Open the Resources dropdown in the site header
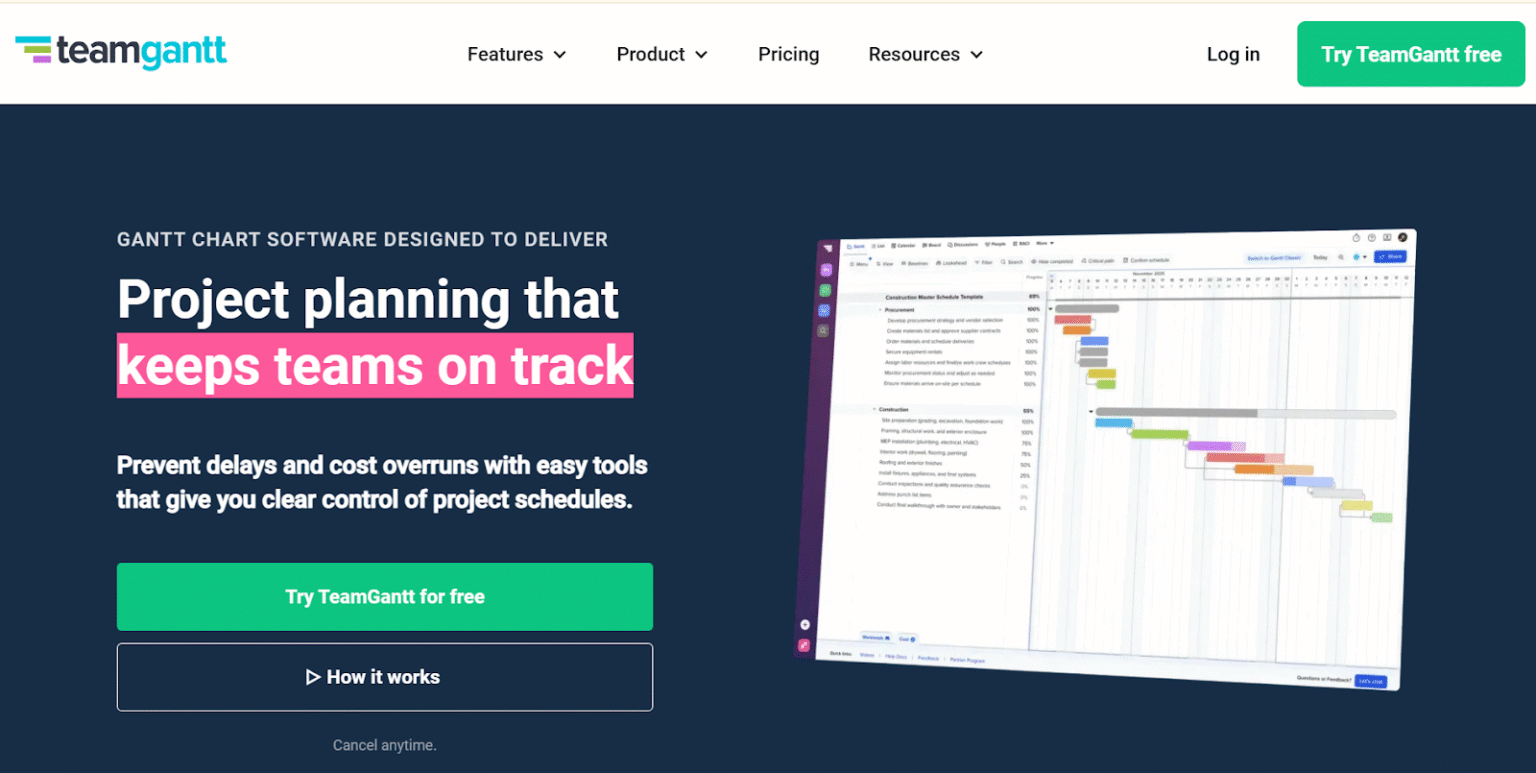Image resolution: width=1536 pixels, height=773 pixels. pos(915,54)
